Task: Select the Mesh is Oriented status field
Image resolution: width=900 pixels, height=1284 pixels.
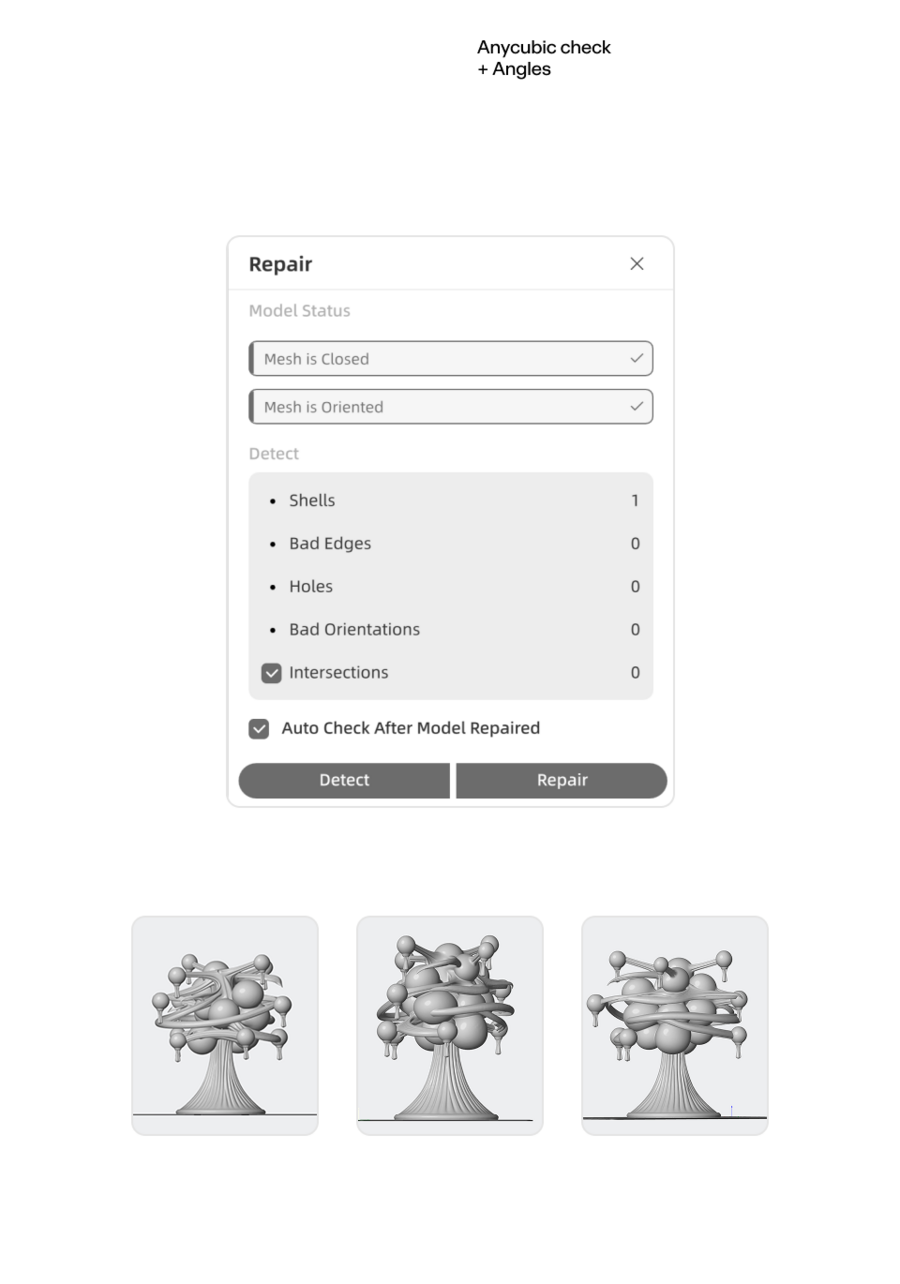Action: point(440,407)
